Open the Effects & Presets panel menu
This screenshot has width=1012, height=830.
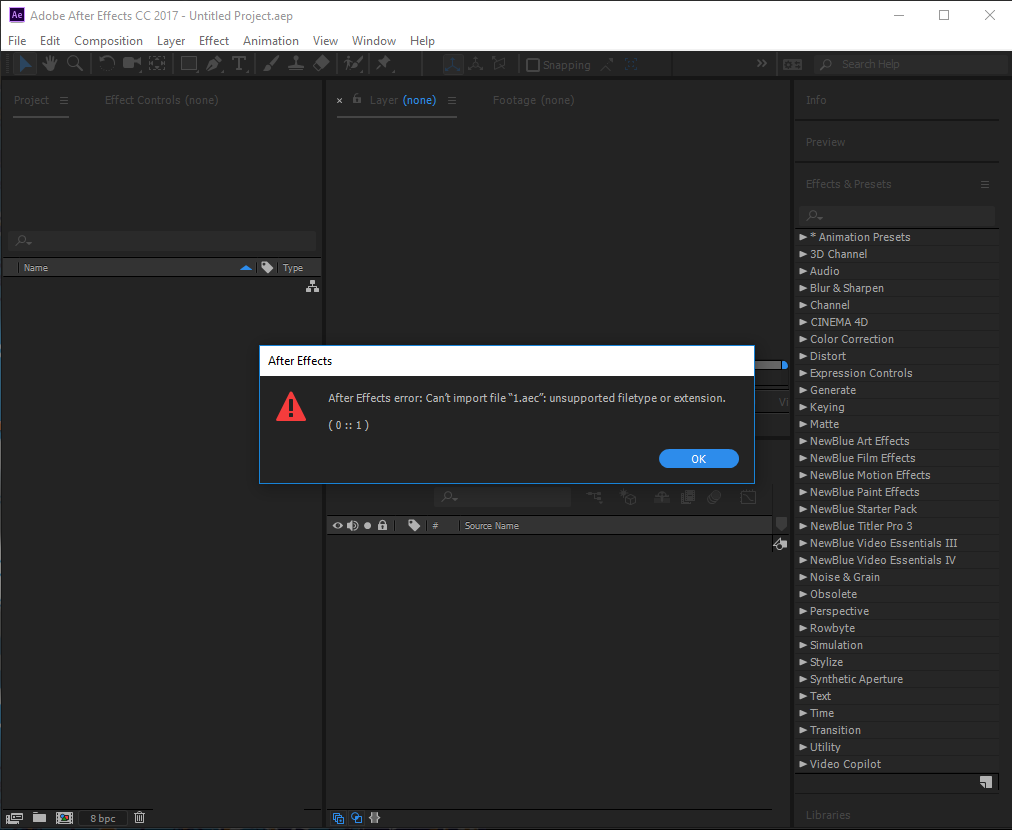[x=985, y=184]
